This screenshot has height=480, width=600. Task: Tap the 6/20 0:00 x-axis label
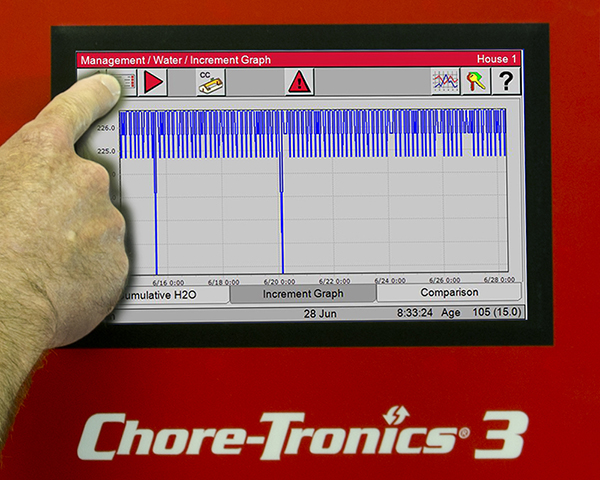[279, 282]
